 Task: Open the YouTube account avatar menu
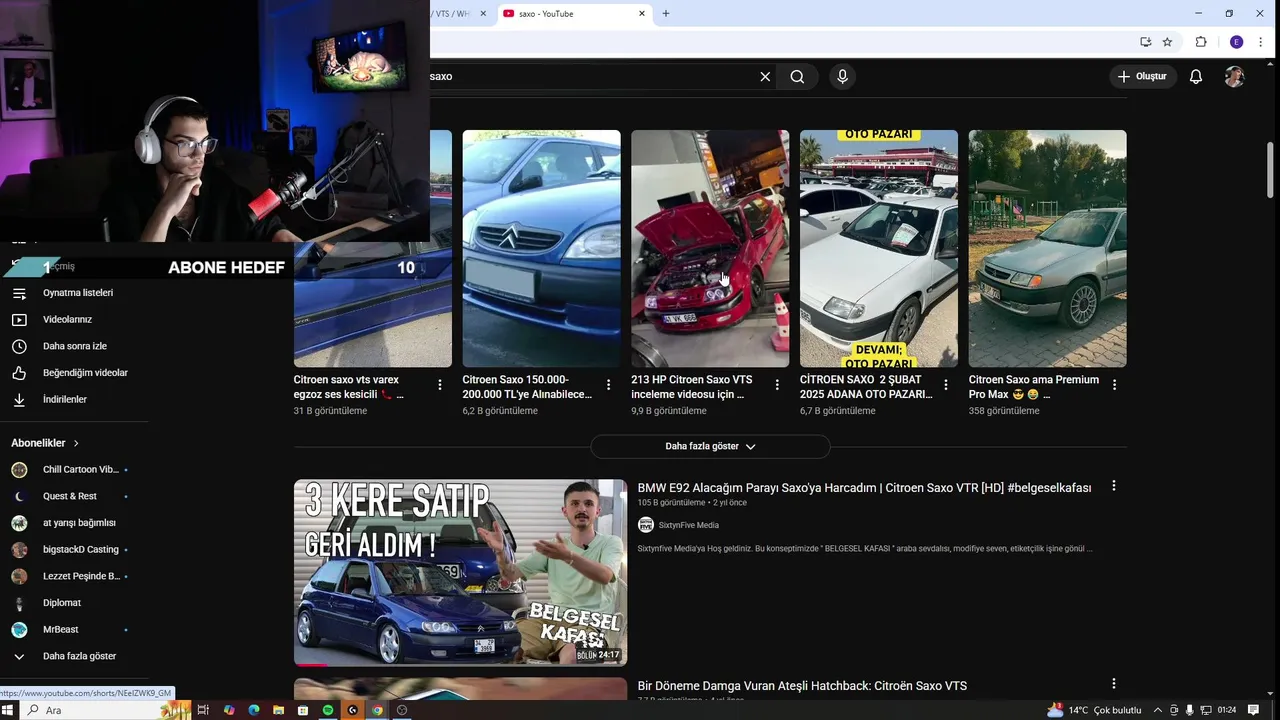click(x=1234, y=76)
